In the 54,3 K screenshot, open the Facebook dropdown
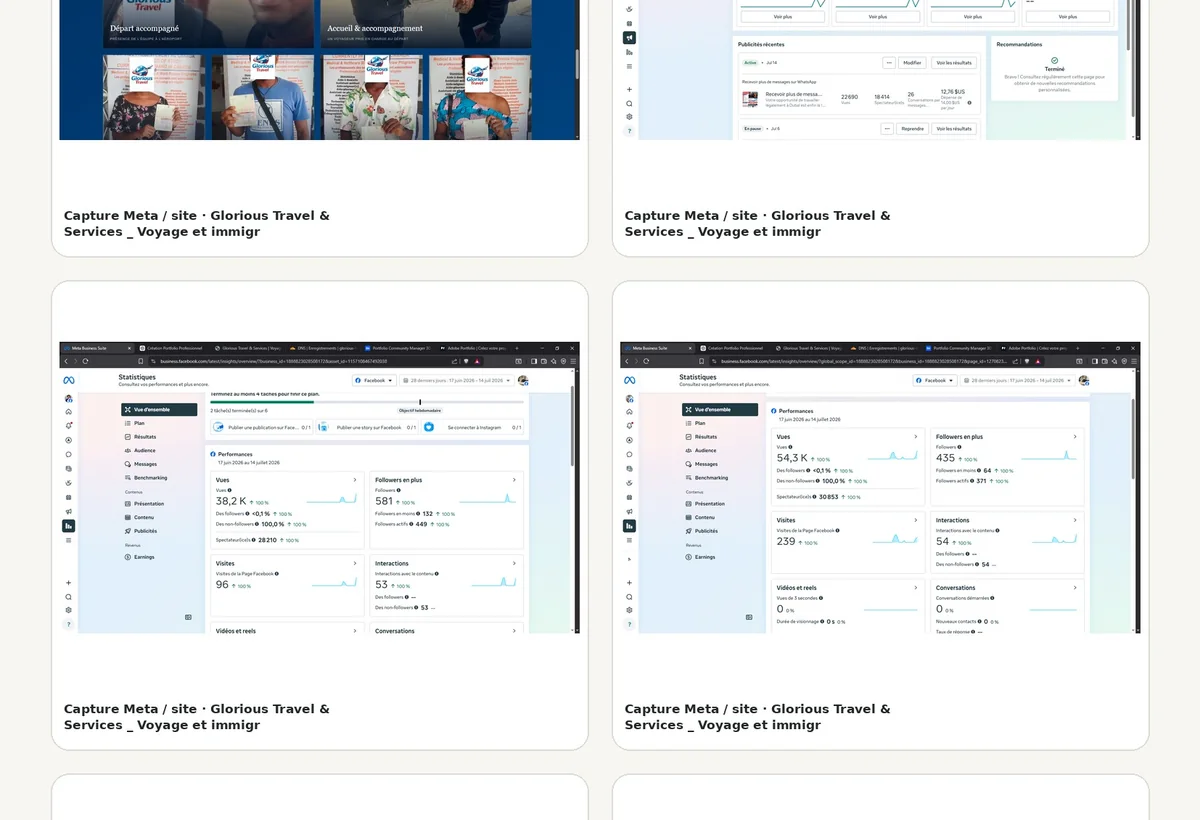Viewport: 1200px width, 820px height. point(935,381)
